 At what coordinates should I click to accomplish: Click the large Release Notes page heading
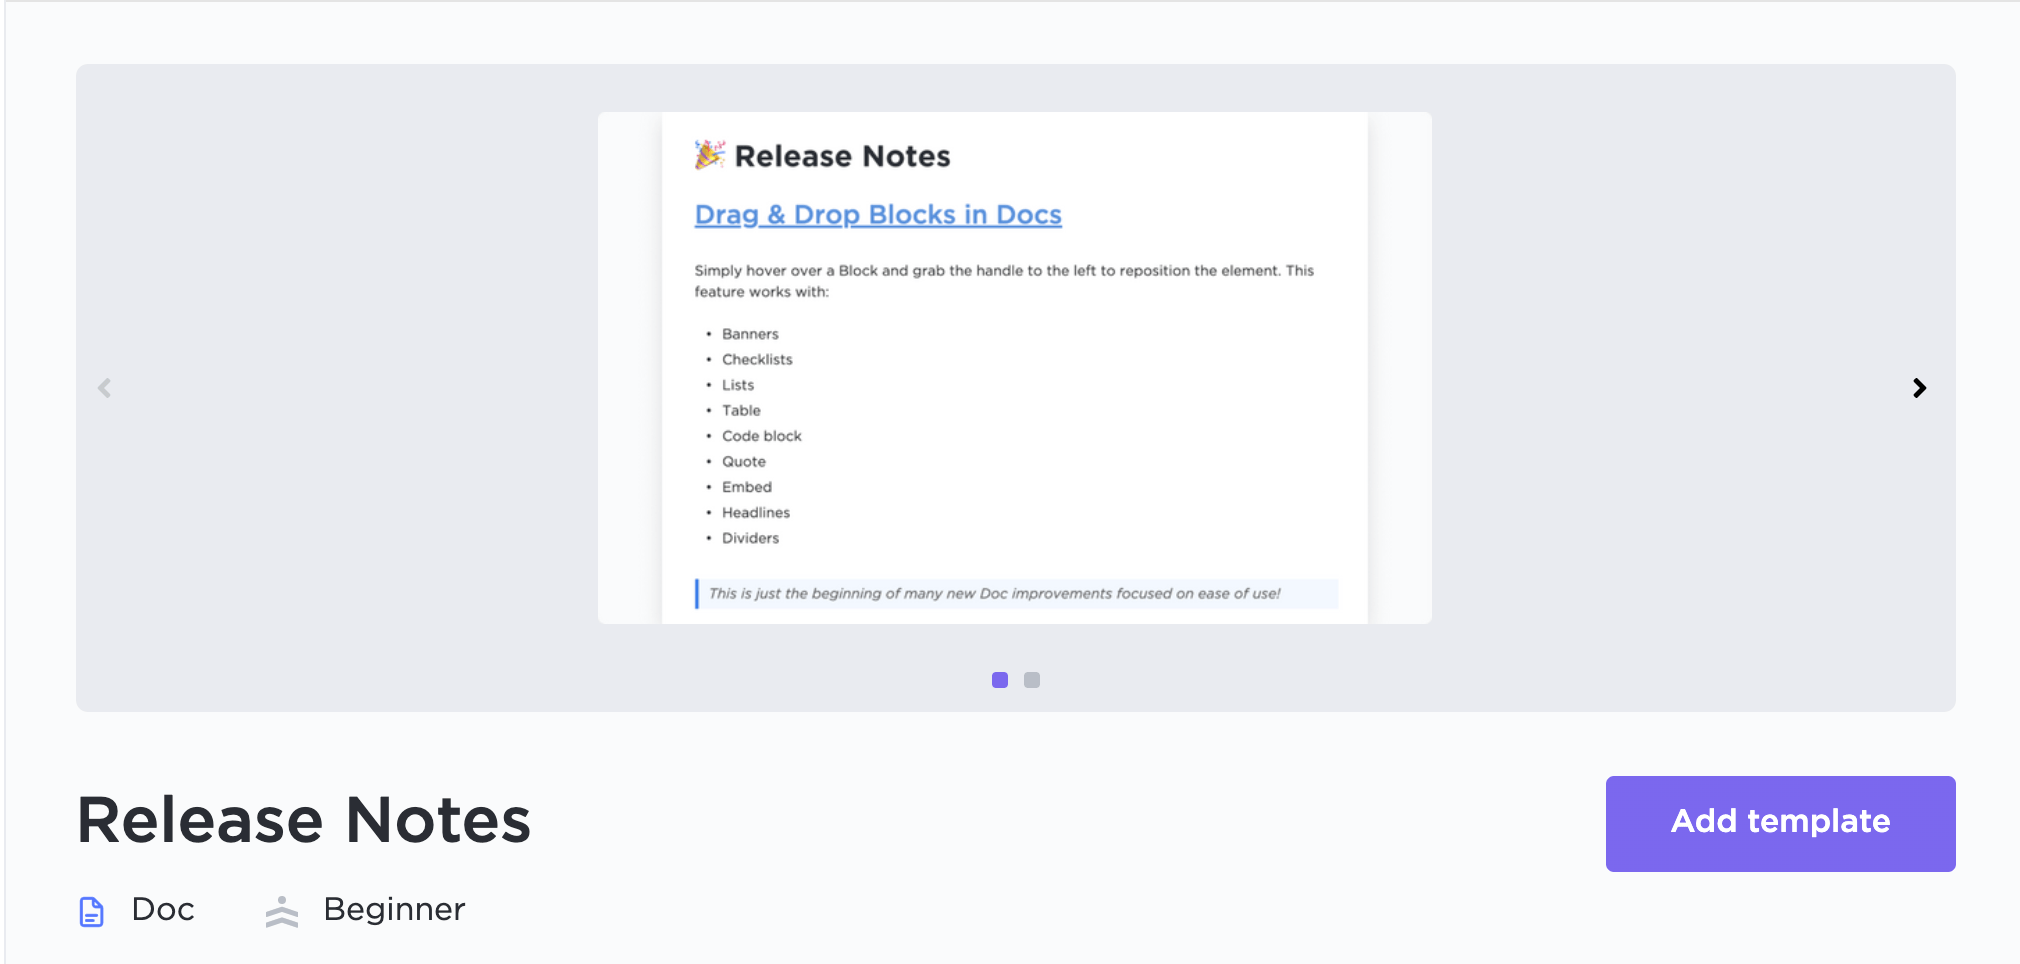click(x=304, y=820)
